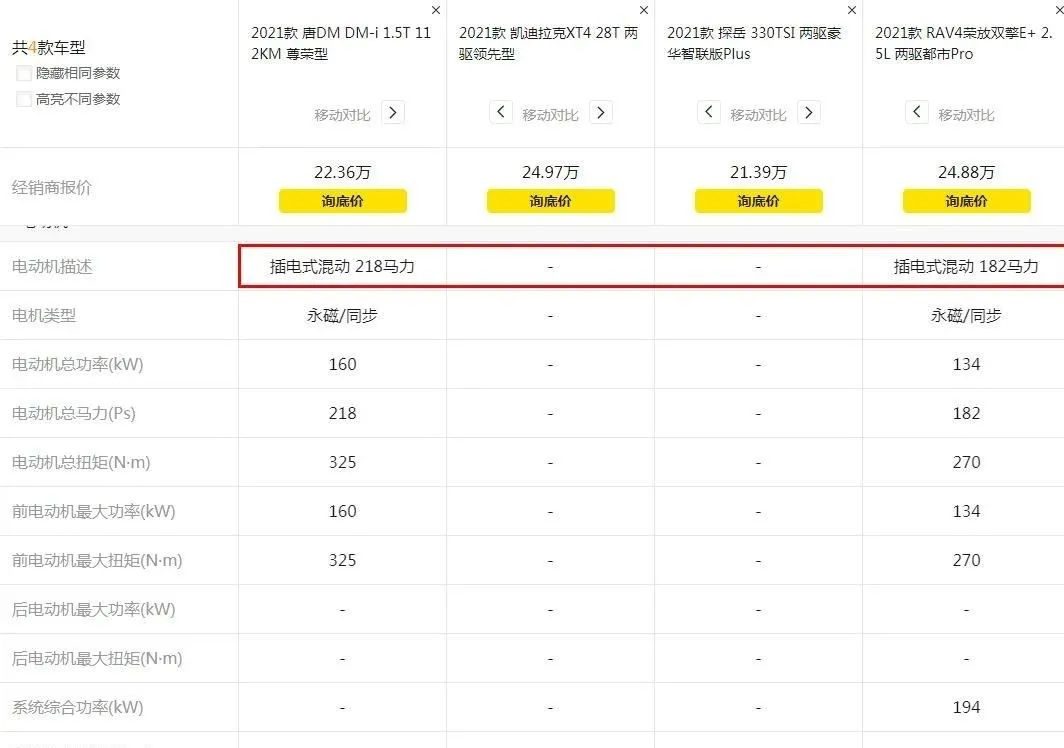Click the 后电动机最大扭矩(N·m) row label
This screenshot has width=1064, height=748.
97,658
